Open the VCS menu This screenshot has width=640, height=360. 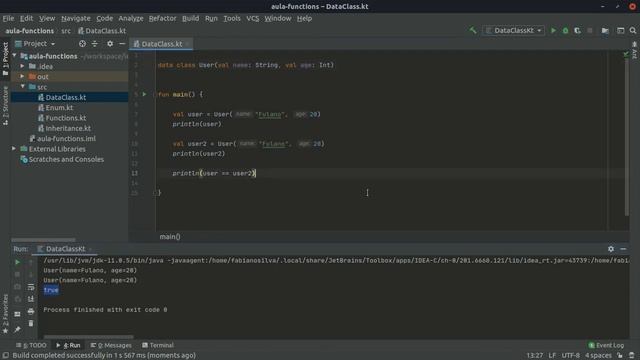tap(253, 18)
